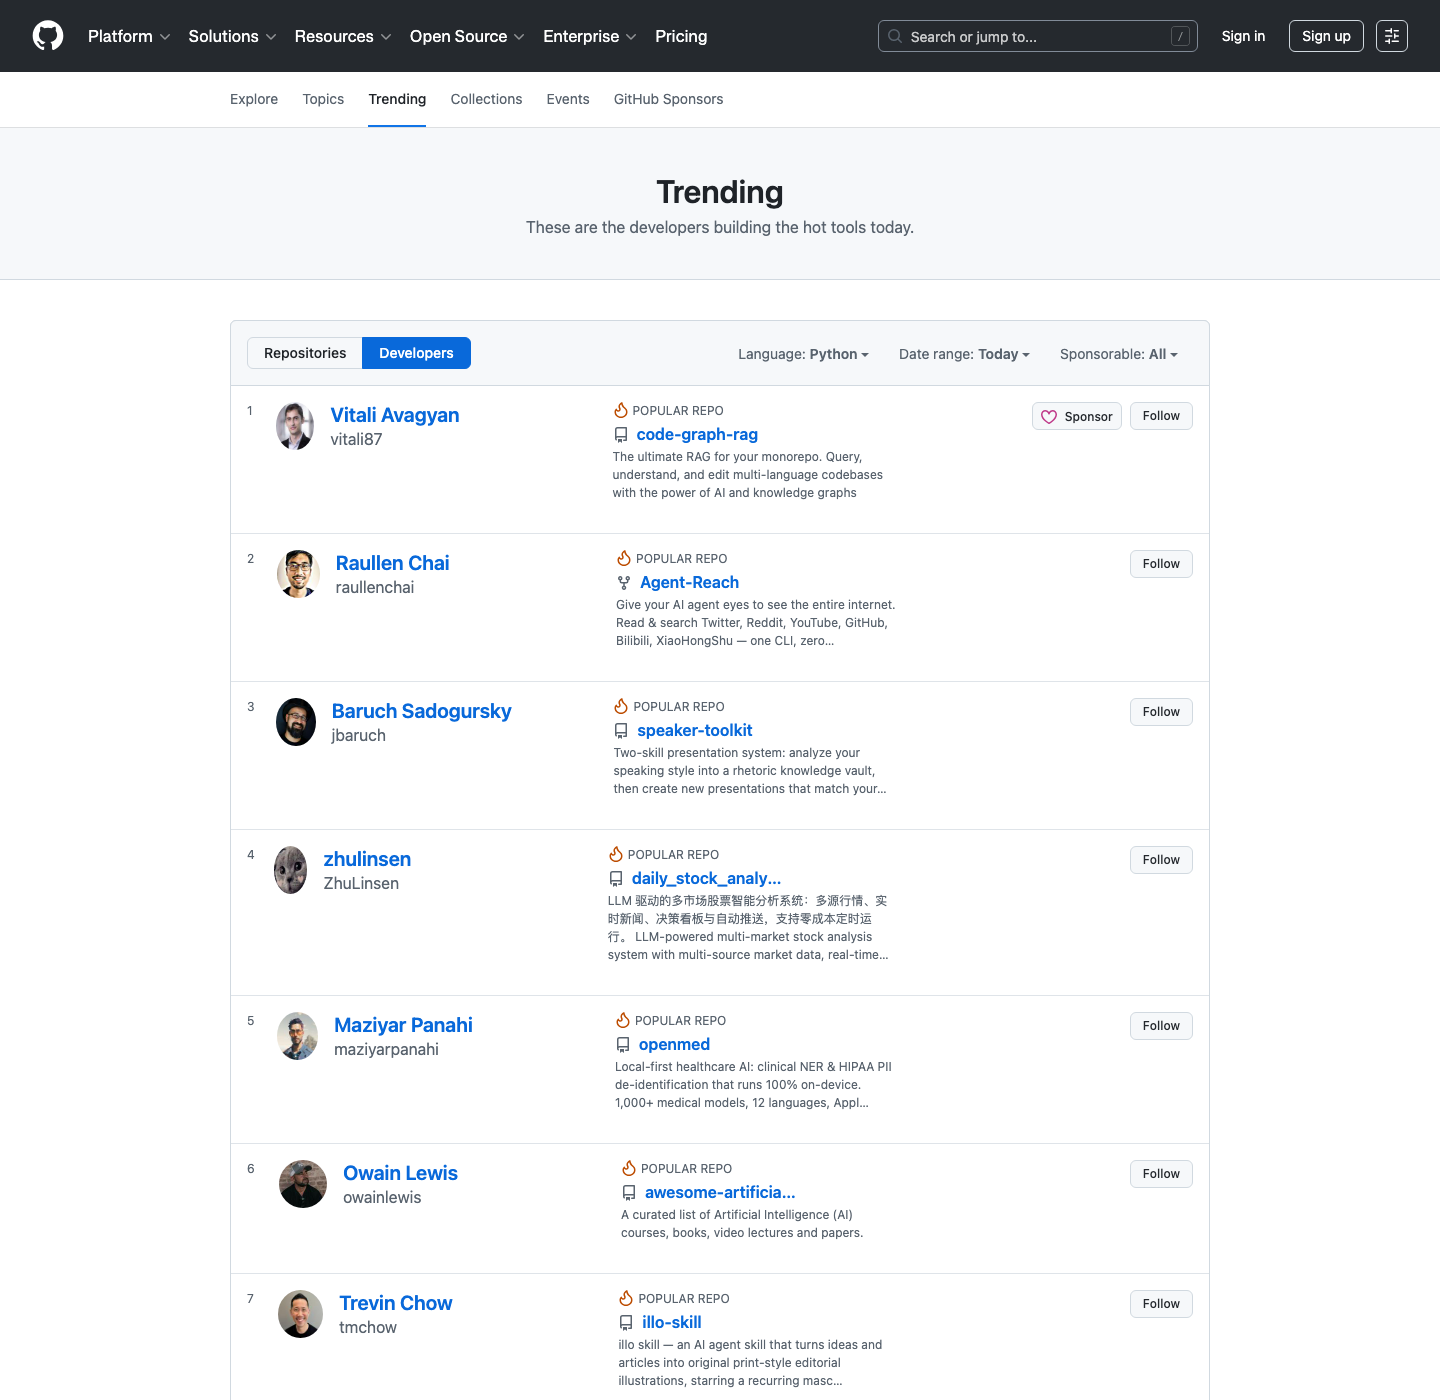Click the flame icon above awesome-artificia...
The height and width of the screenshot is (1400, 1440).
[629, 1168]
